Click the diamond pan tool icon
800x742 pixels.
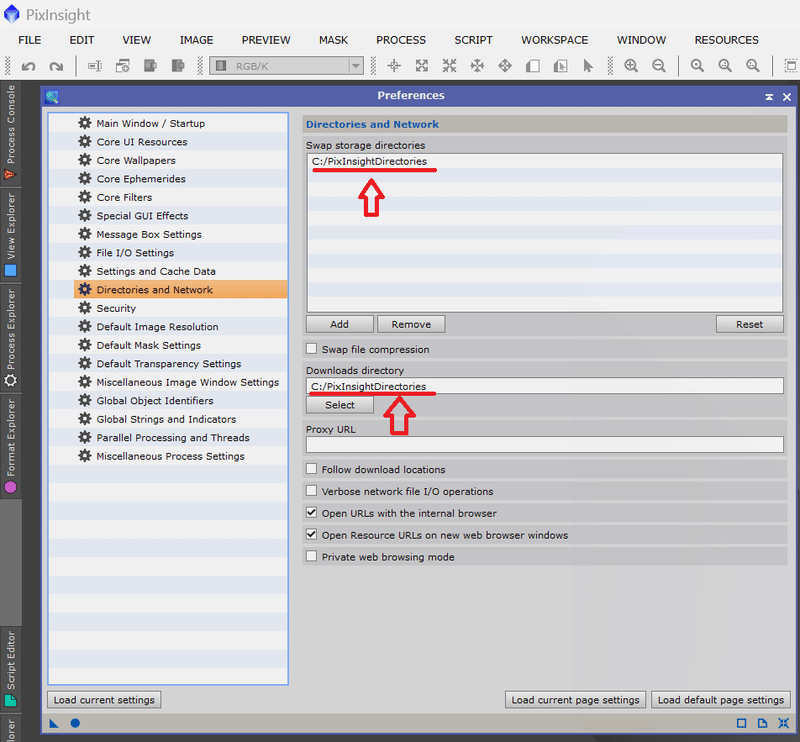click(505, 66)
